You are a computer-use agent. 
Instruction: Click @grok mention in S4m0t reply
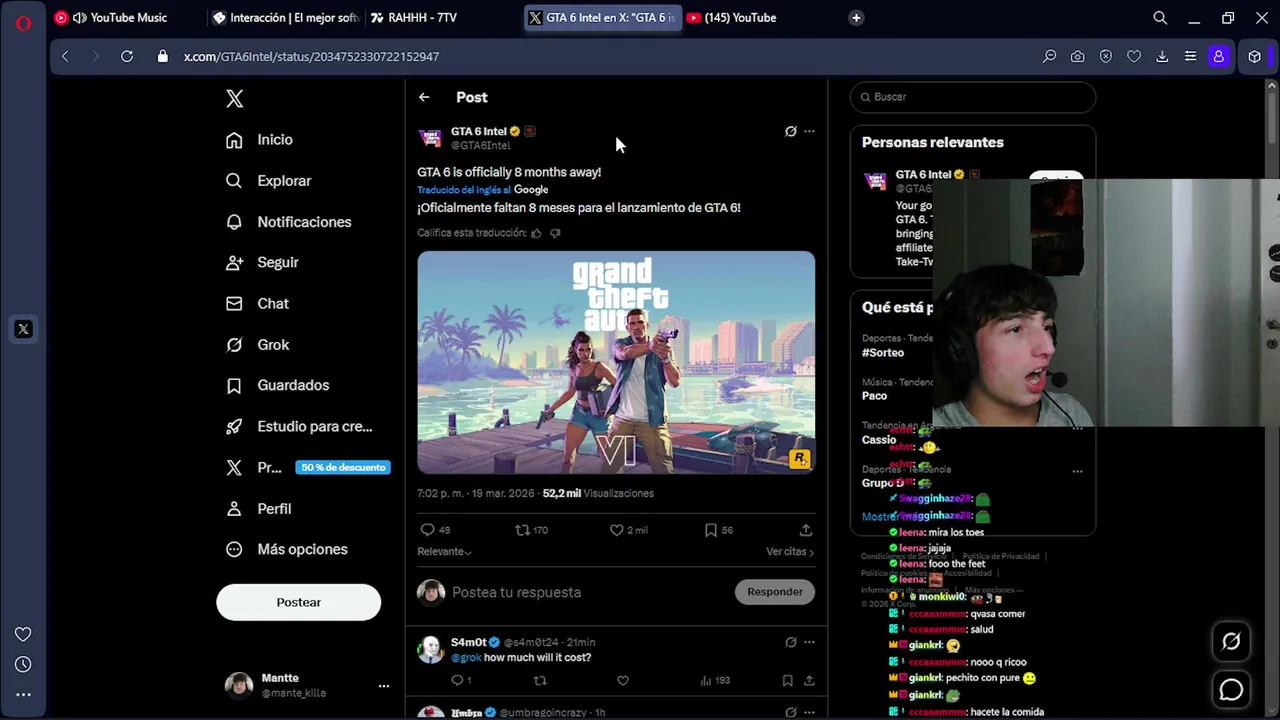click(x=466, y=658)
